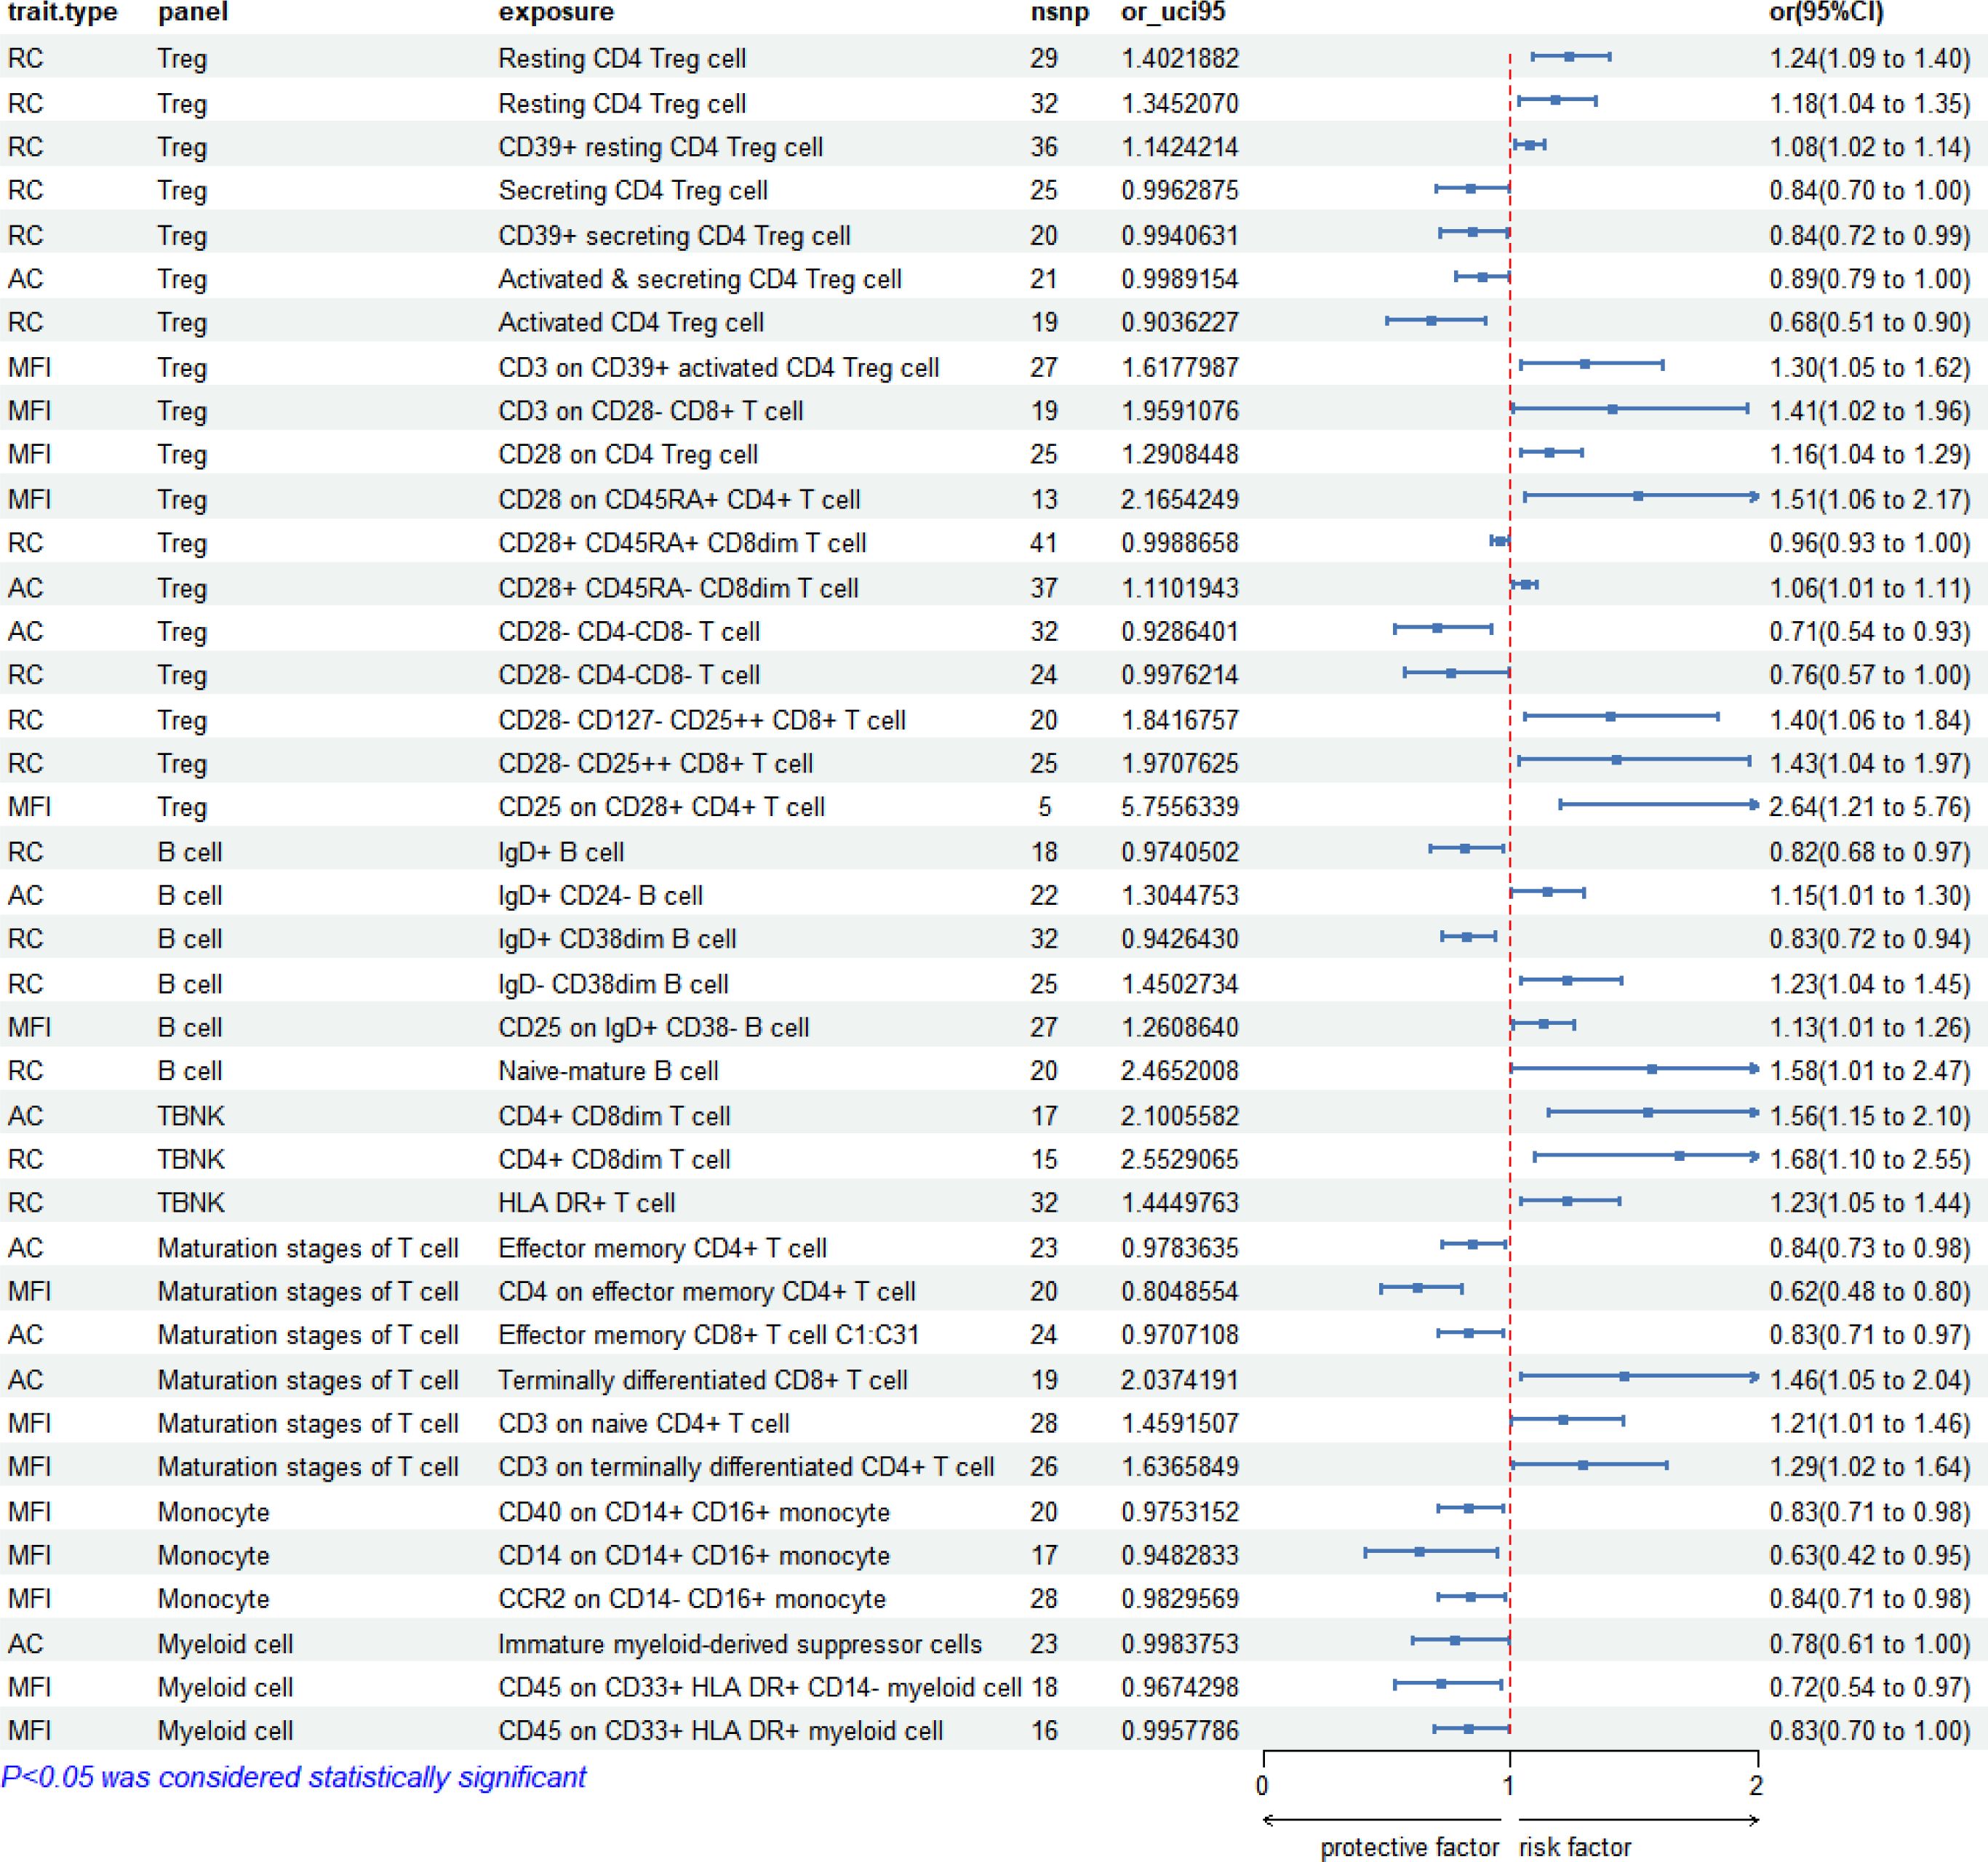Select 'CD4 on effector memory CD4+ T cell'
Viewport: 1988px width, 1862px height.
pyautogui.click(x=707, y=1291)
